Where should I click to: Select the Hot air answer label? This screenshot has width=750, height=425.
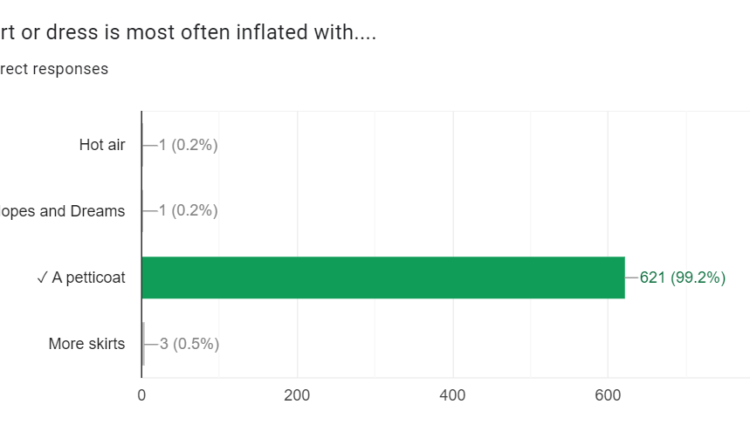pyautogui.click(x=102, y=145)
